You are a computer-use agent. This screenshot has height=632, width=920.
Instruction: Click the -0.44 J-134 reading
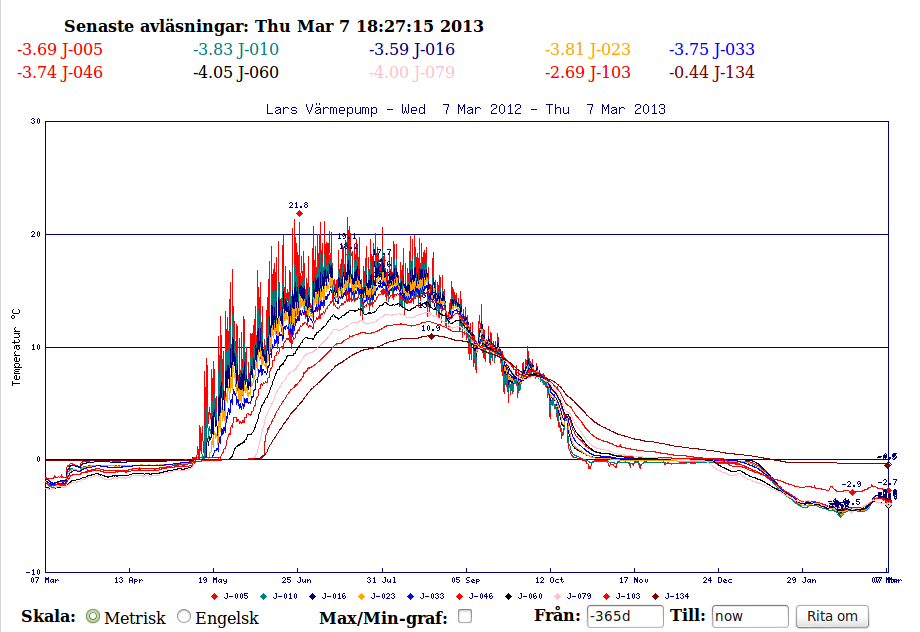click(x=712, y=72)
